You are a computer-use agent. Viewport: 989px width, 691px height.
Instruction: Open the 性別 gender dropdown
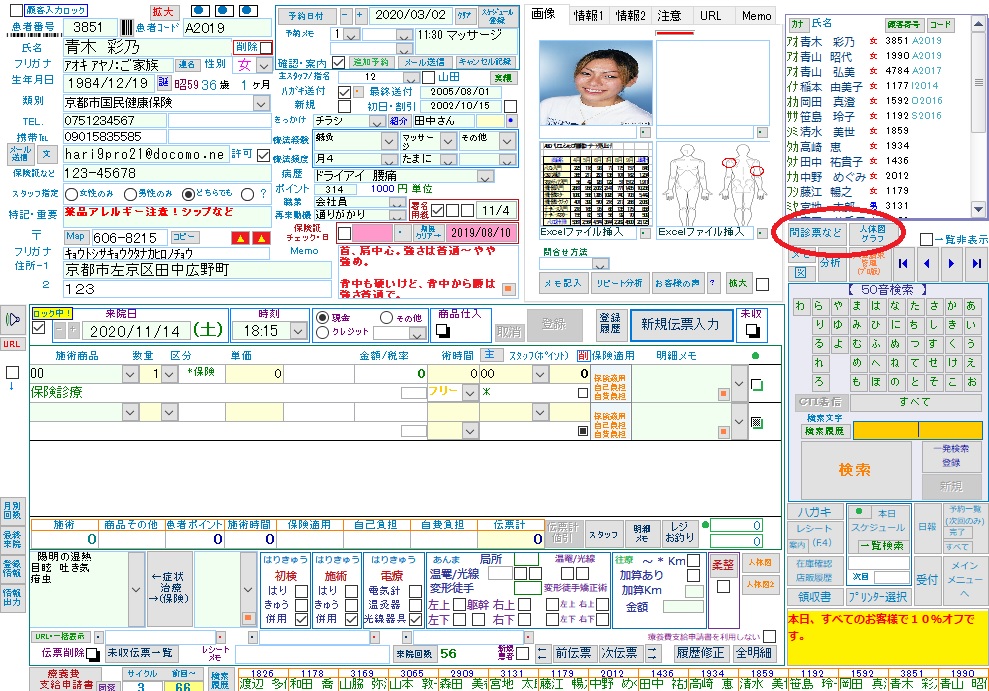264,65
